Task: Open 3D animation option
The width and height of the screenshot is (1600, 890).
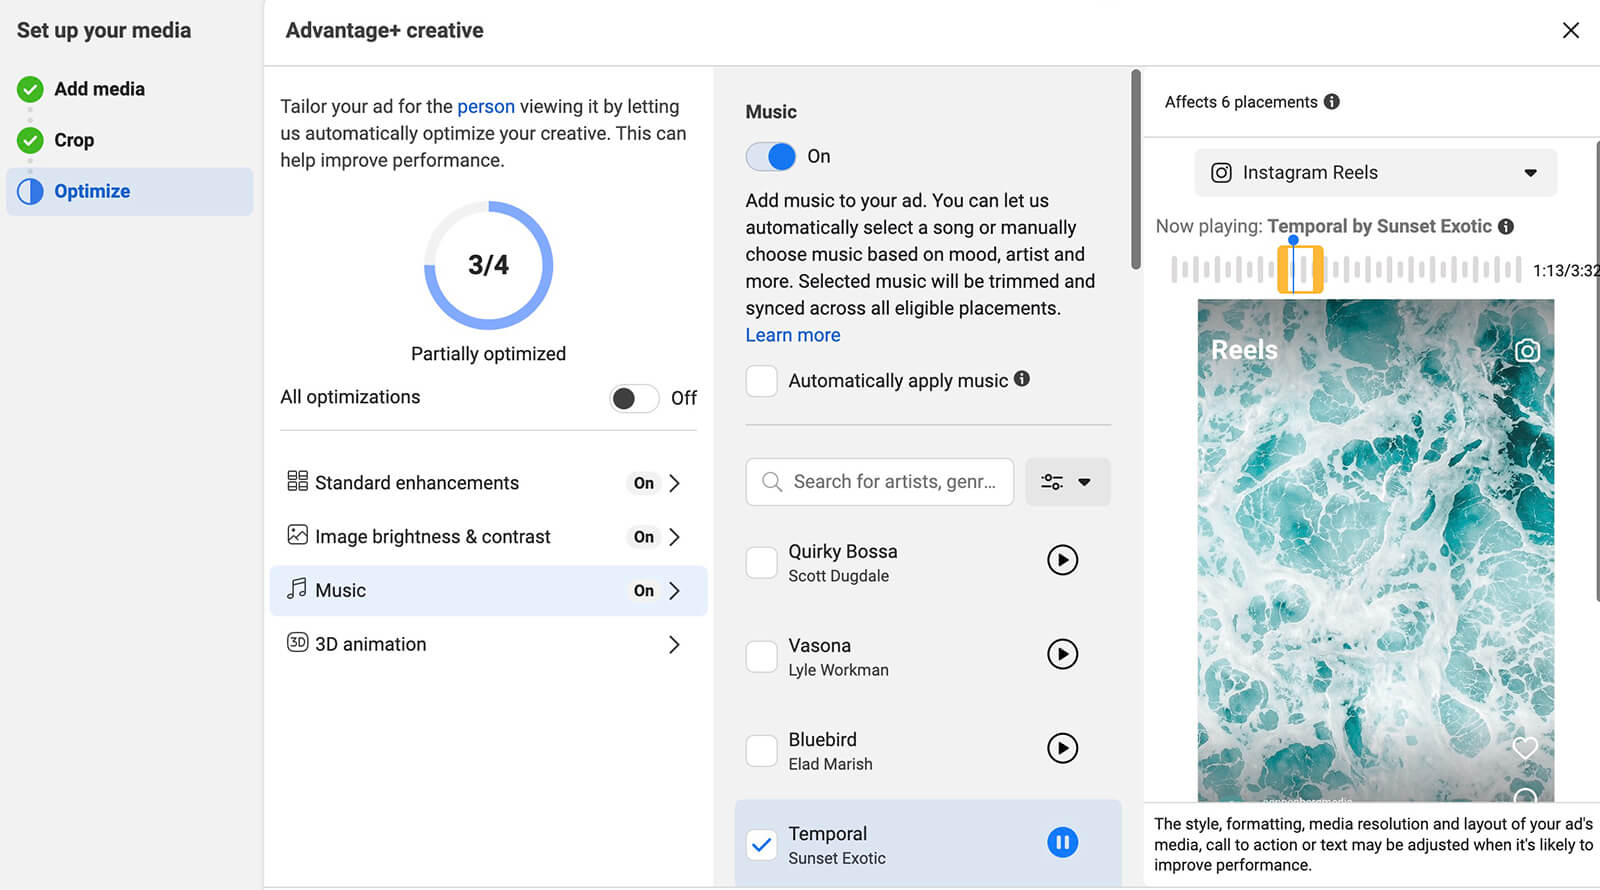Action: [x=488, y=645]
